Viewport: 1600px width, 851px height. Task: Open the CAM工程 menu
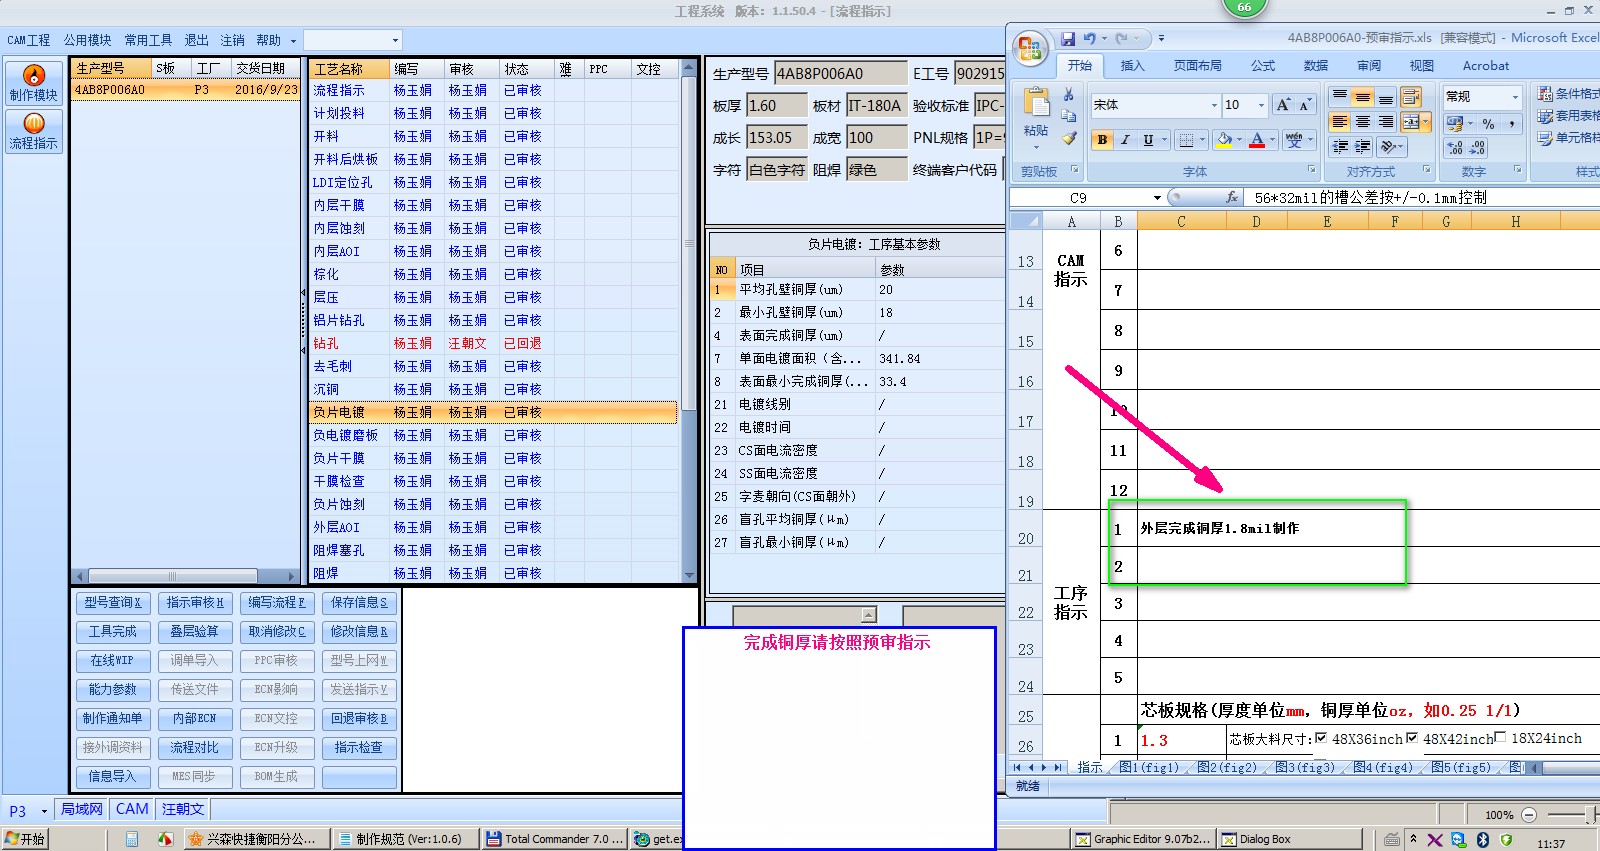pos(28,40)
